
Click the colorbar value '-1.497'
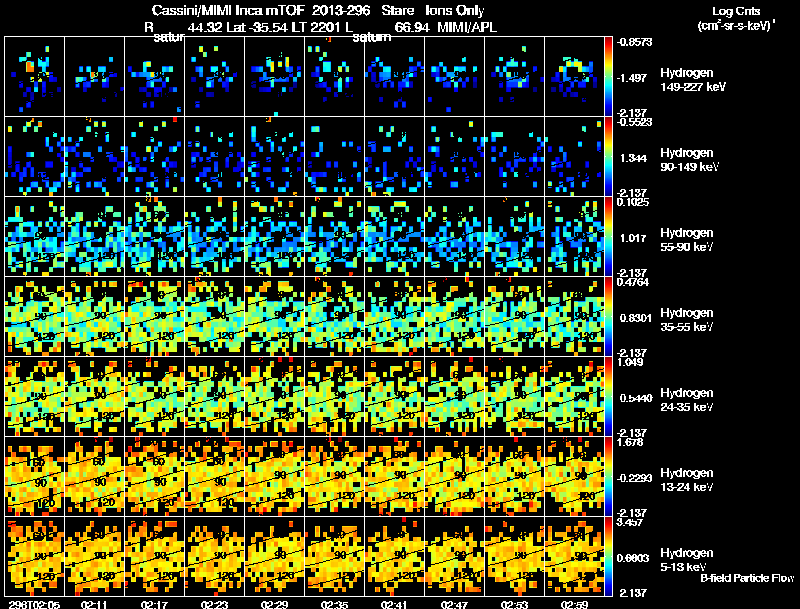tap(633, 78)
